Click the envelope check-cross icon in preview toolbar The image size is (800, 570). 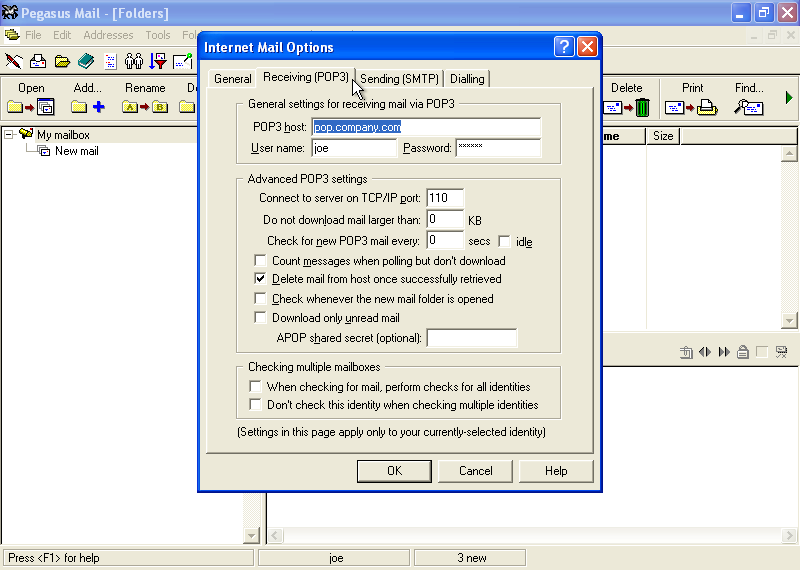[781, 352]
